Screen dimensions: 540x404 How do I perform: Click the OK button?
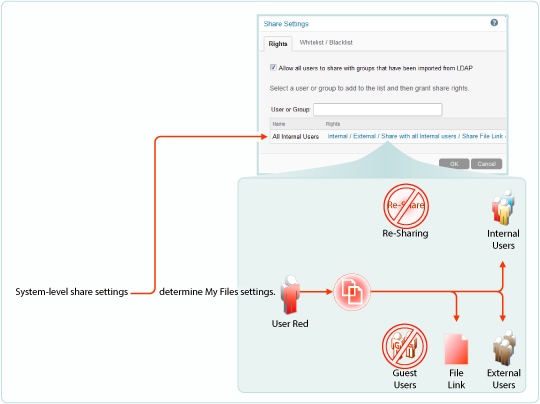(454, 164)
